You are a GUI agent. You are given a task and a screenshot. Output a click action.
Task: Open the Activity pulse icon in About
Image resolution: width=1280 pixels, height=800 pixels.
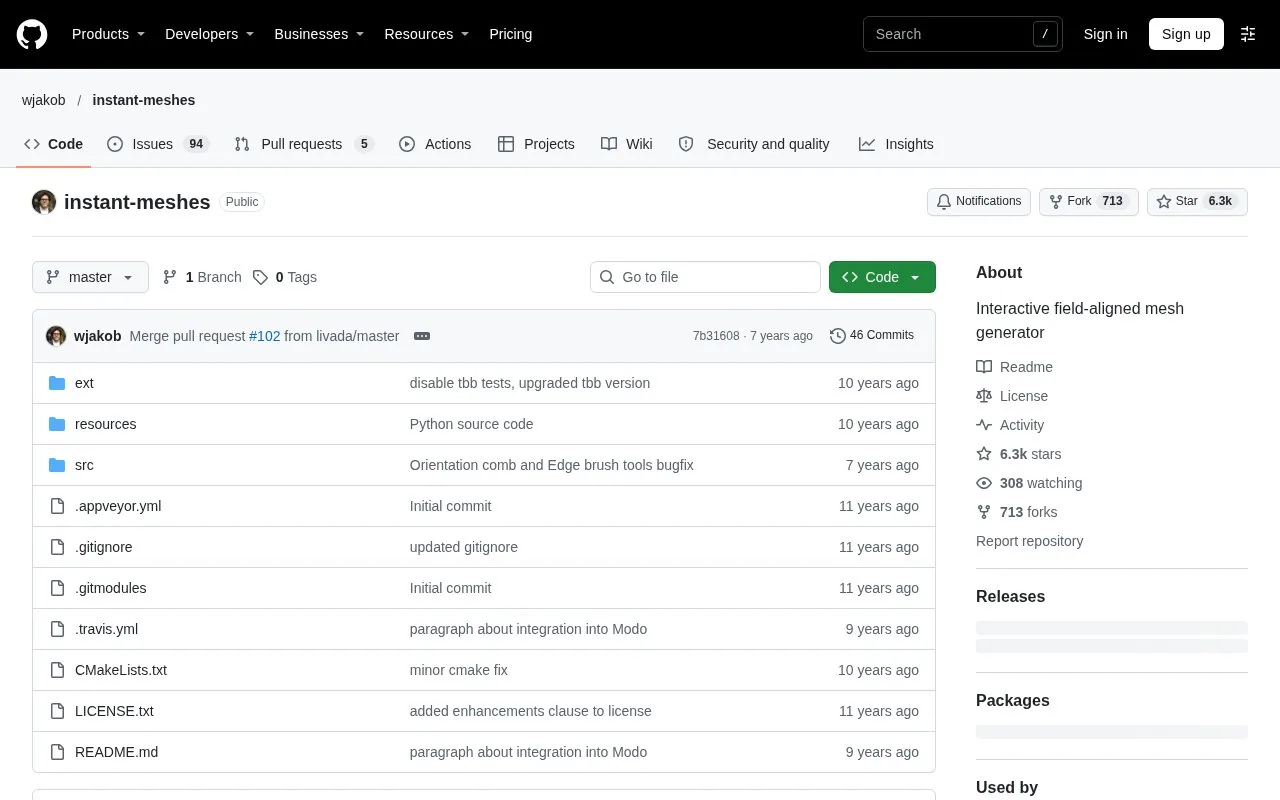pos(984,425)
